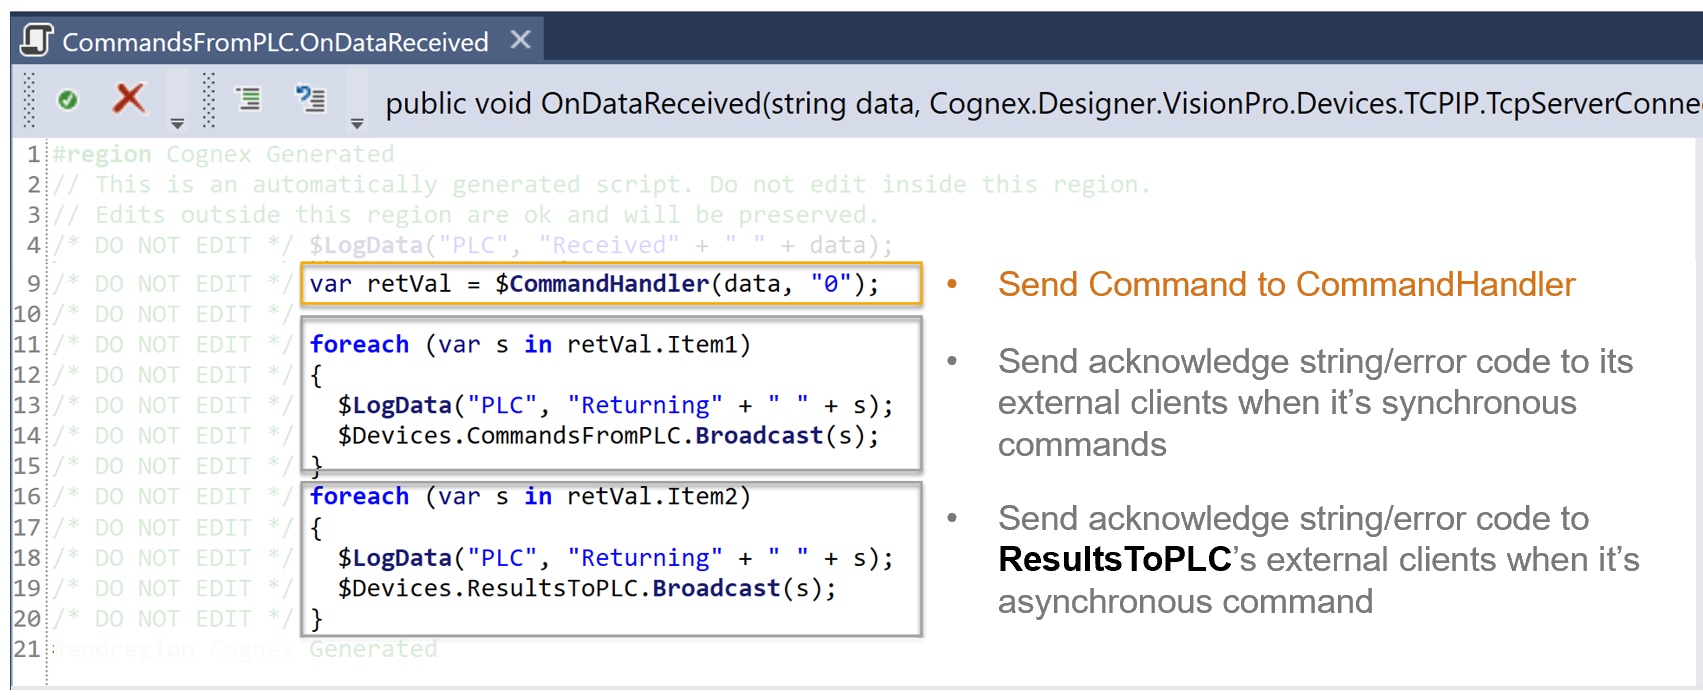Screen dimensions: 1703x695
Task: Click the green format/indent code icon
Action: point(248,98)
